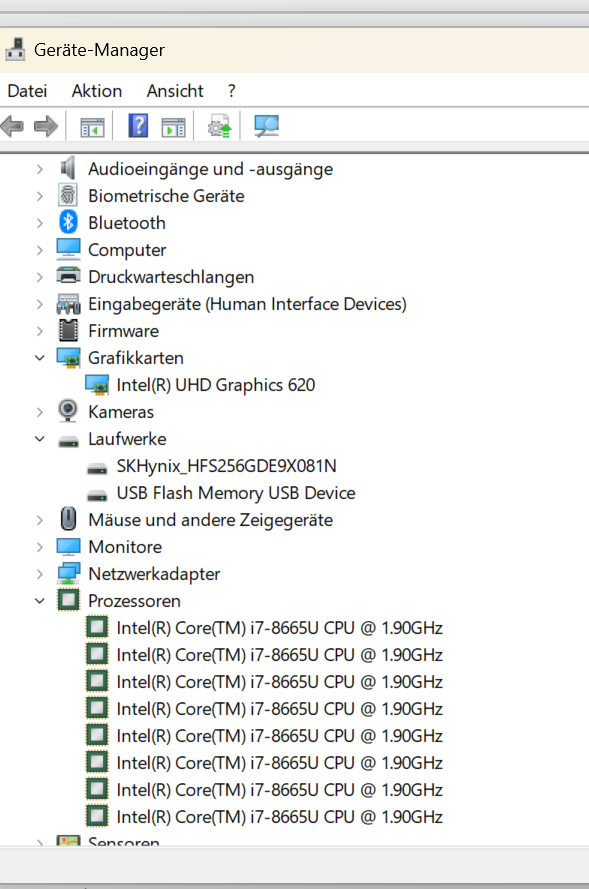The width and height of the screenshot is (589, 889).
Task: Expand the Kameras node
Action: [39, 412]
